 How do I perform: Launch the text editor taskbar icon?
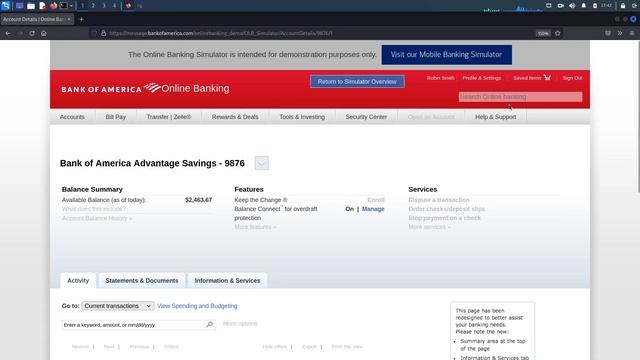point(42,6)
